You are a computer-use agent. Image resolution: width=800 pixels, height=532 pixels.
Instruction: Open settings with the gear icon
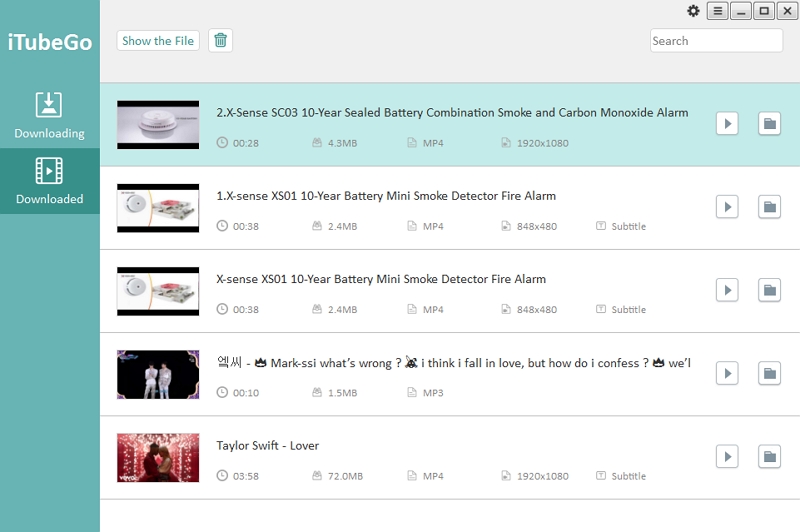coord(693,11)
